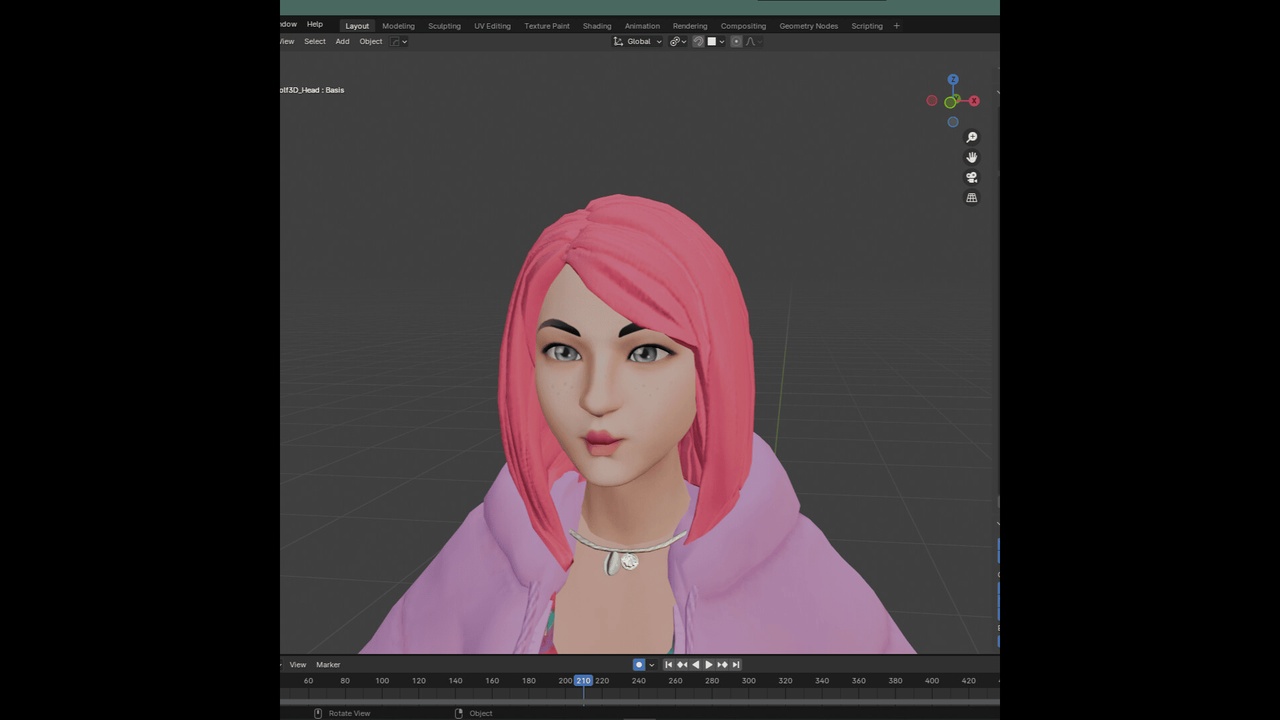The width and height of the screenshot is (1280, 720).
Task: Switch to the Shading workspace tab
Action: 597,26
